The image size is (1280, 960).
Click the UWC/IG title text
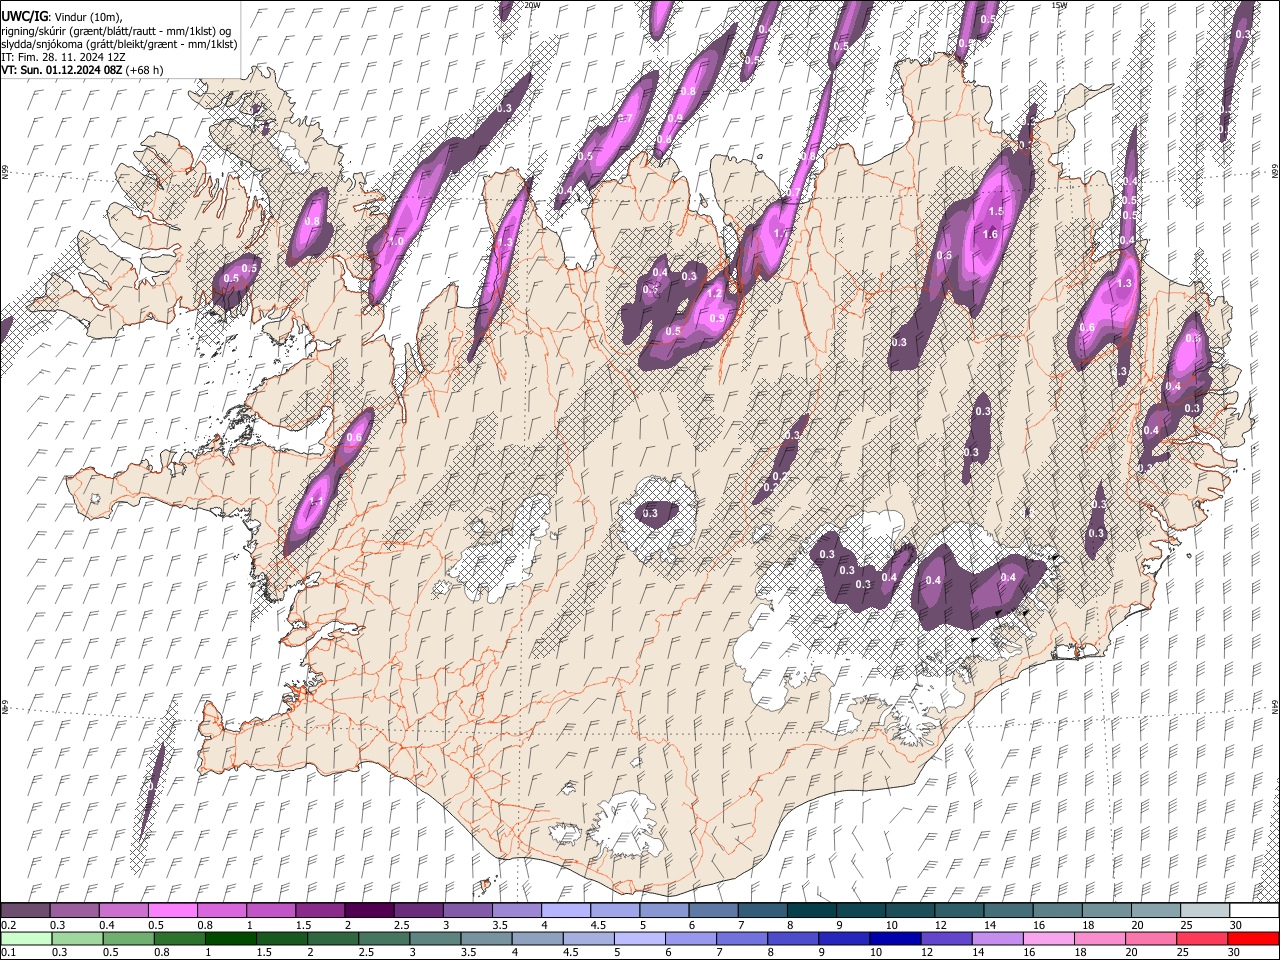click(x=24, y=16)
